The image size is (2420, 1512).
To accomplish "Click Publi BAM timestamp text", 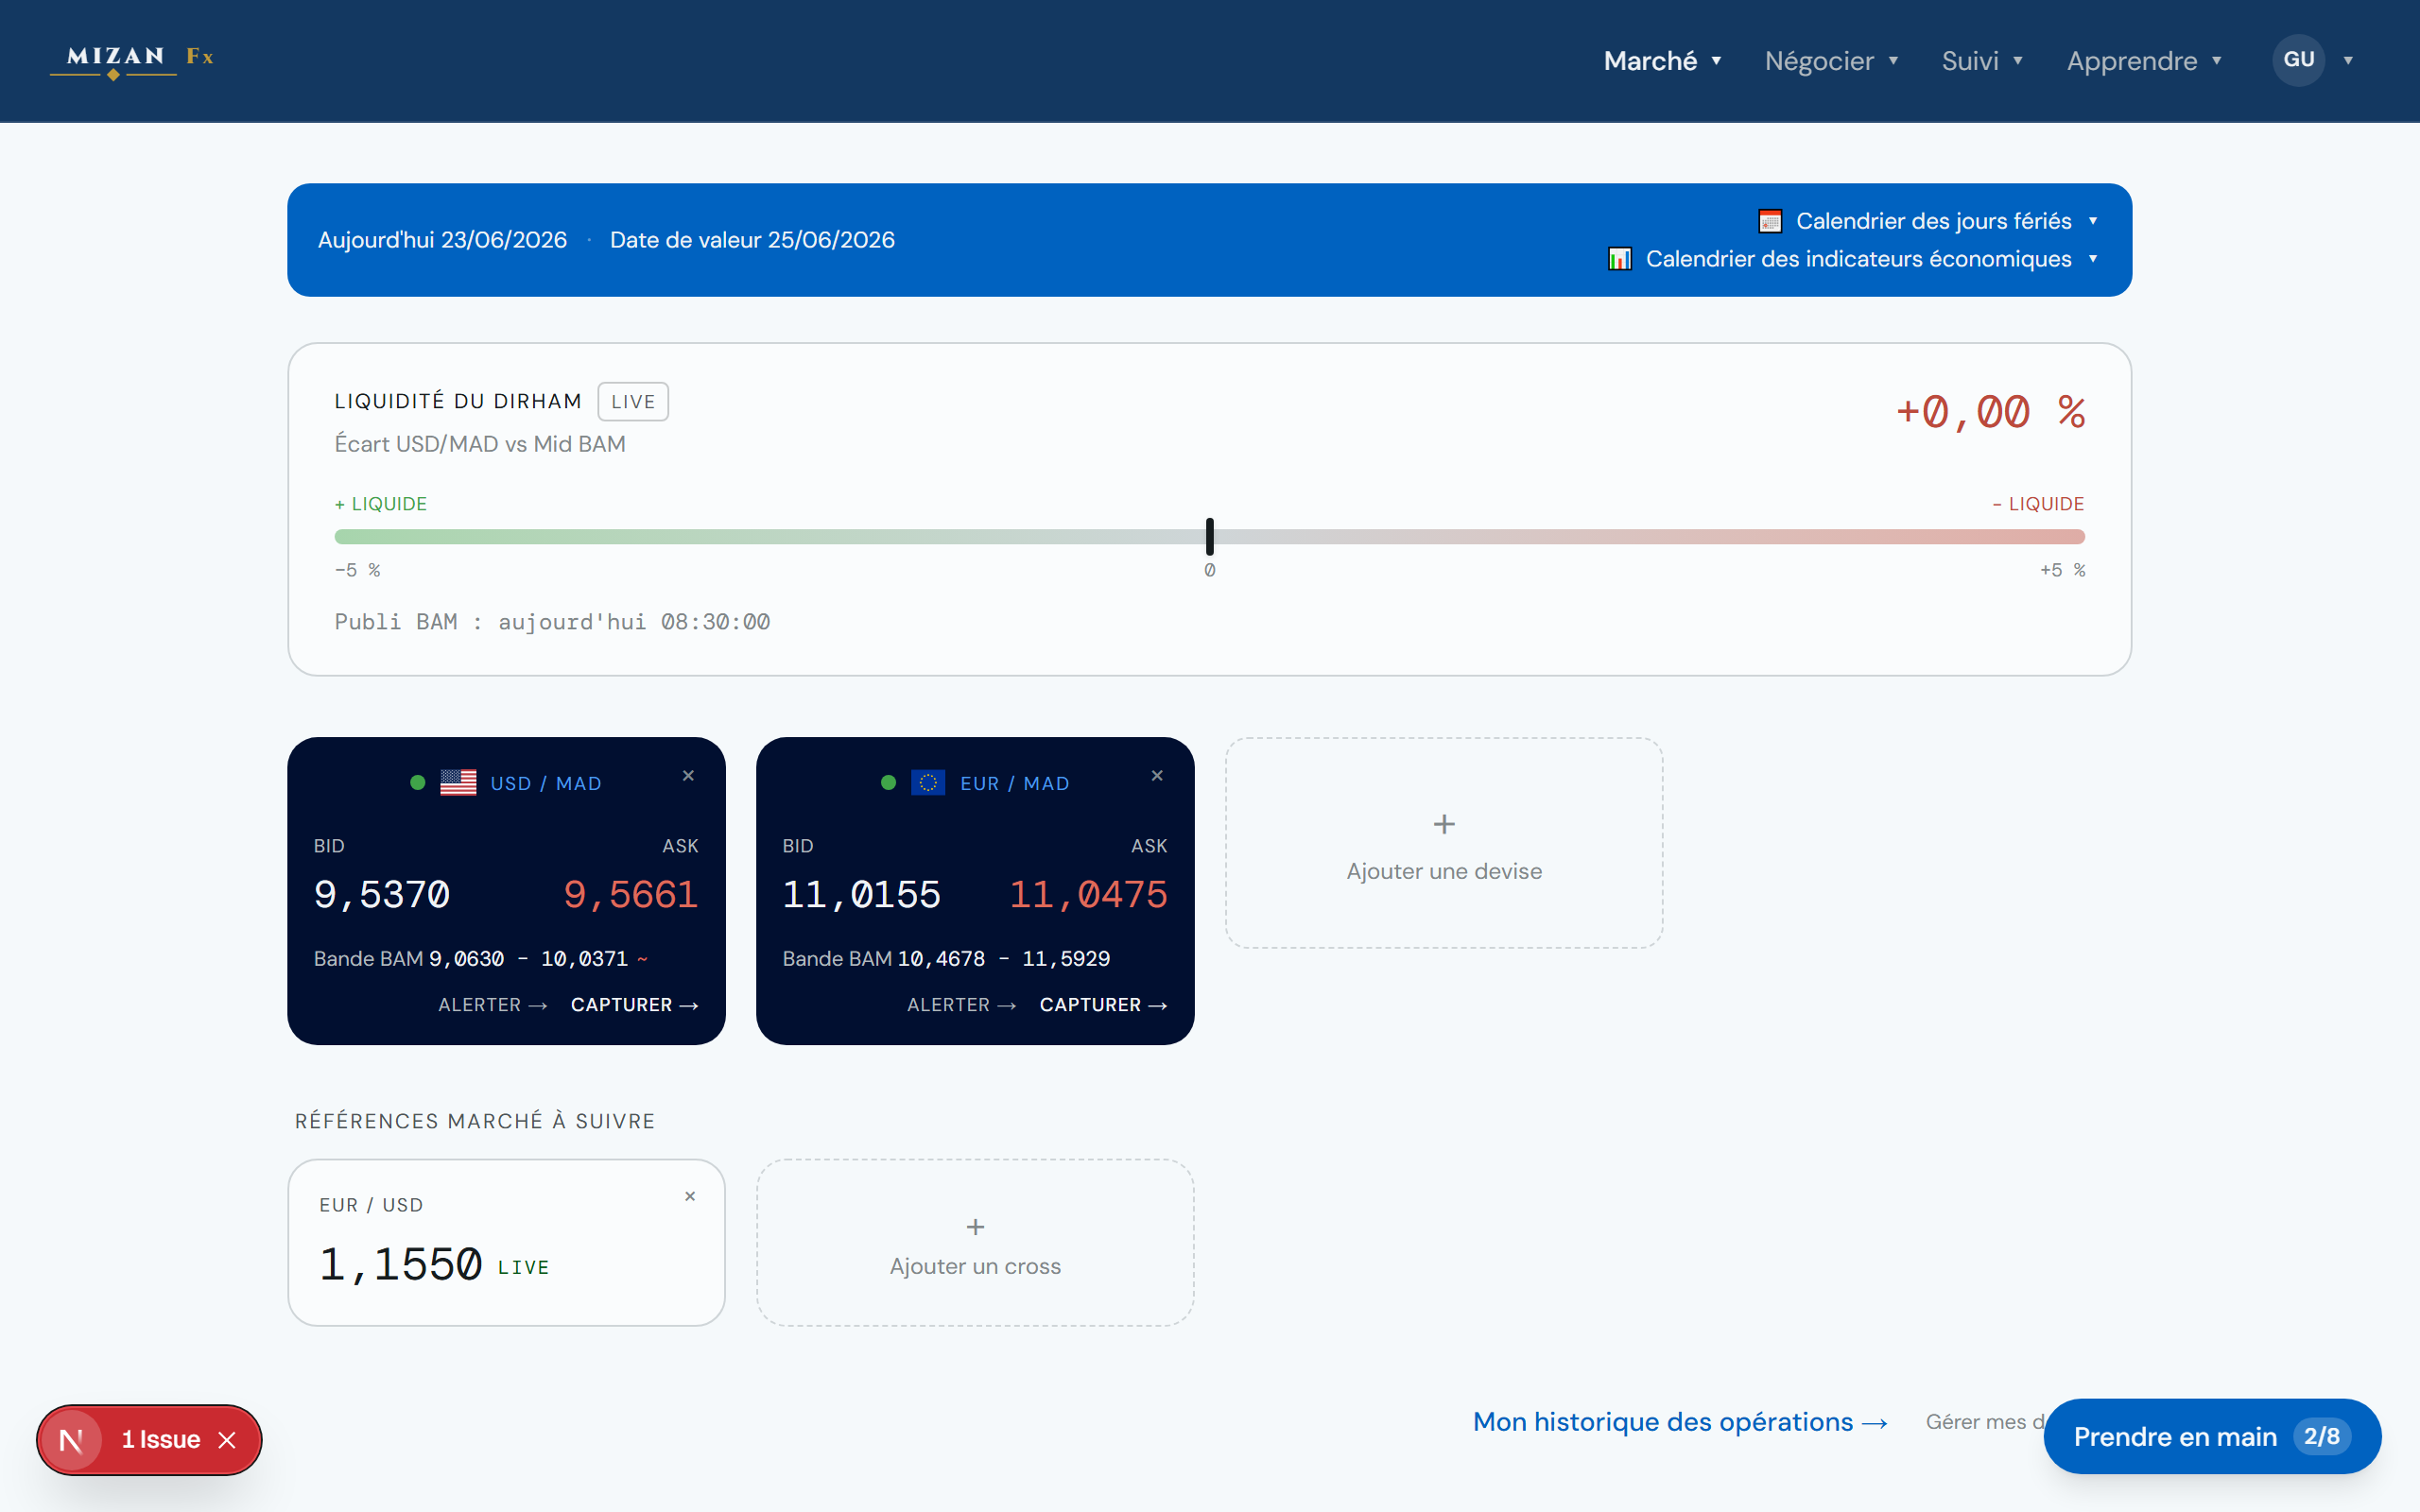I will (552, 622).
